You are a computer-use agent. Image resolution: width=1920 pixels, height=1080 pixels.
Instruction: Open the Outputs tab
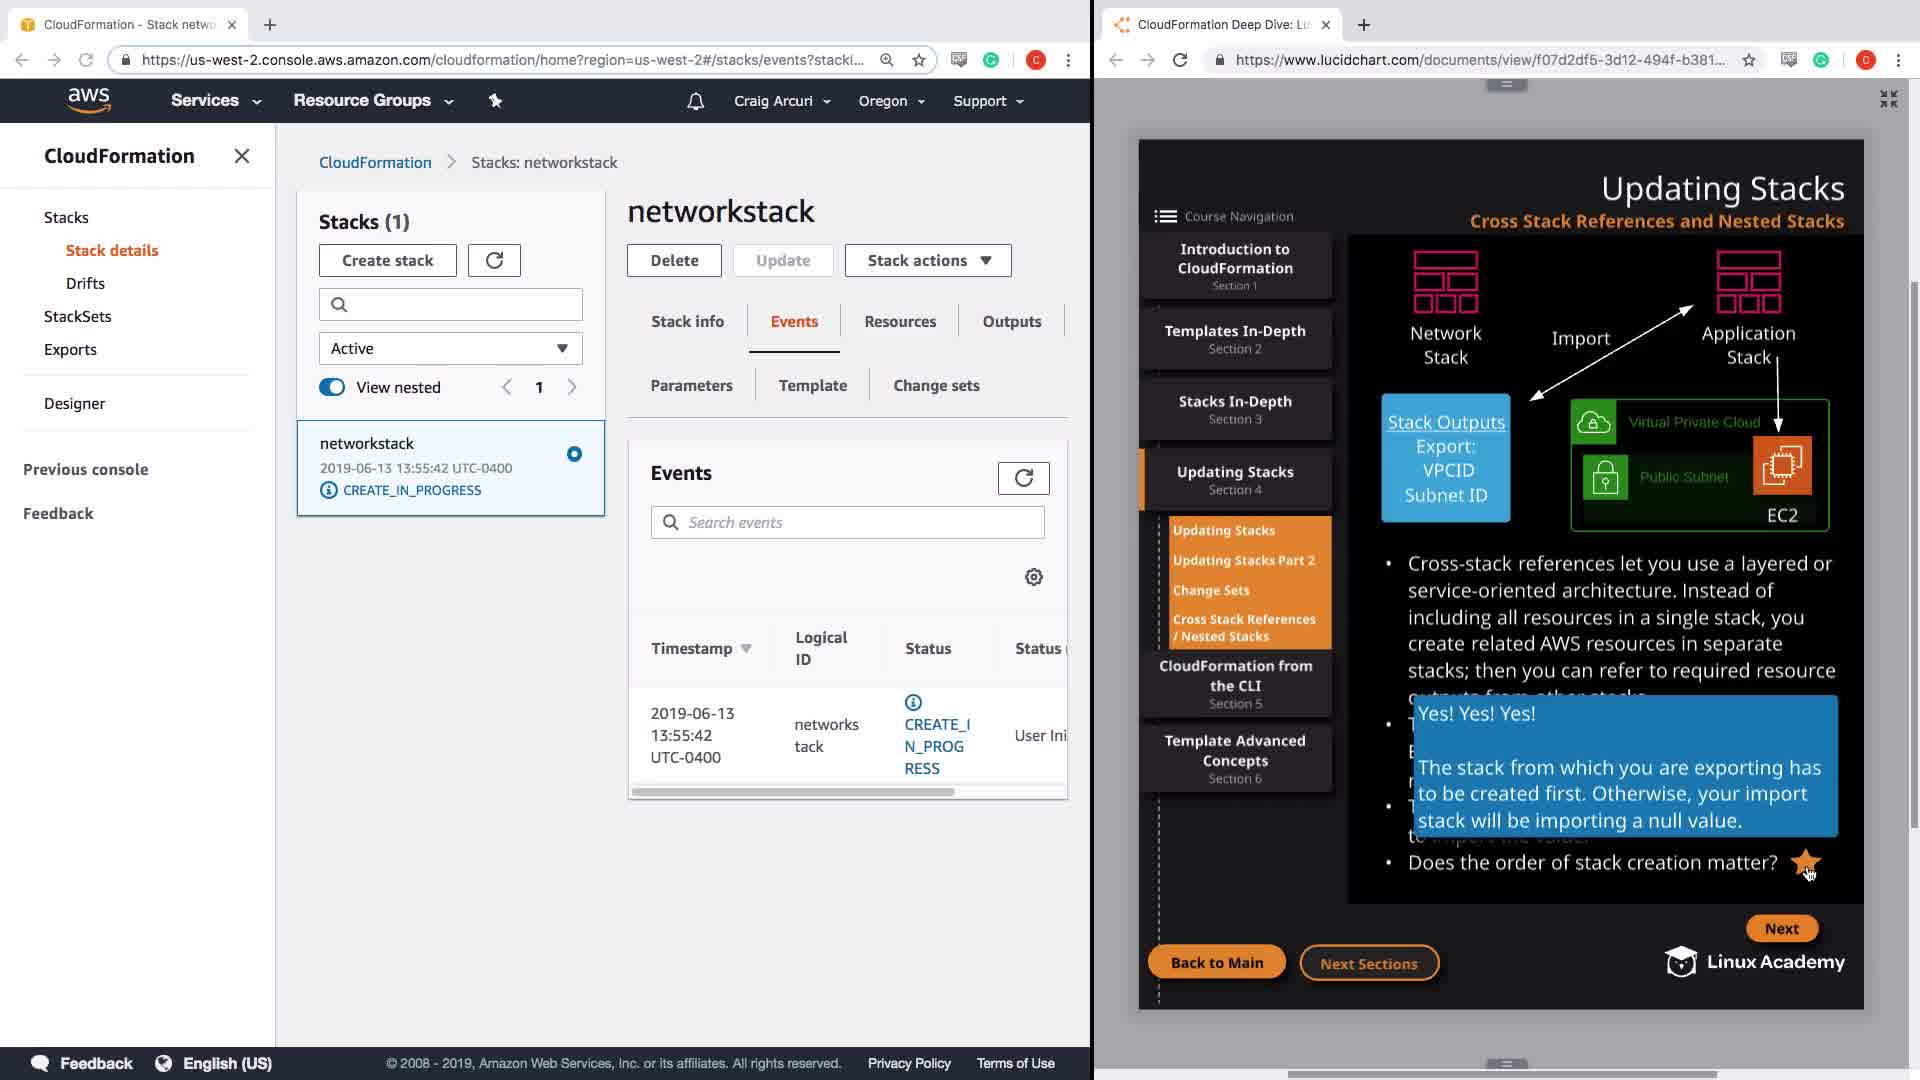1011,321
